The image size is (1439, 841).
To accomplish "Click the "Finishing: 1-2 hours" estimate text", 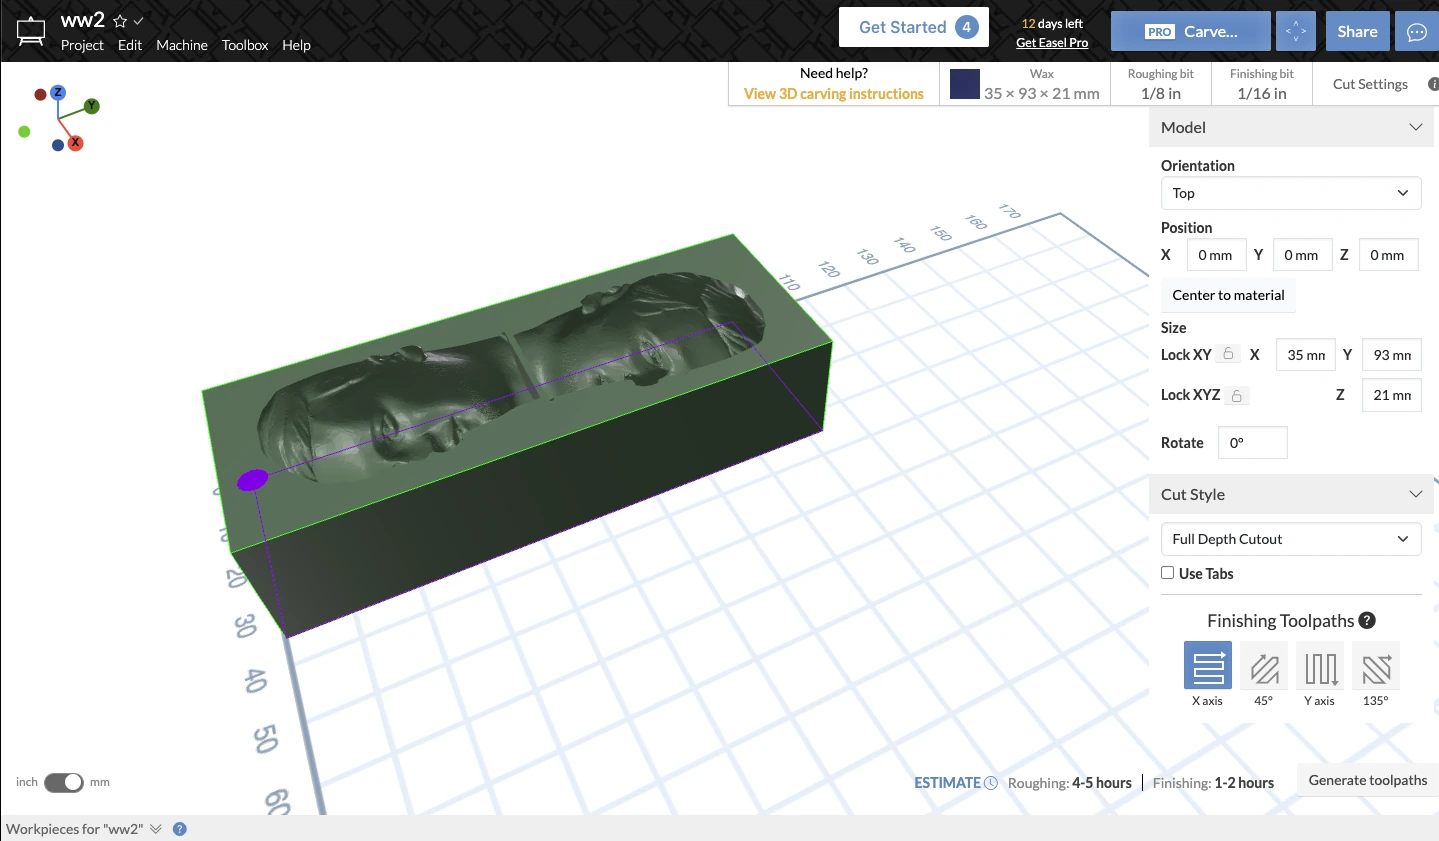I will pyautogui.click(x=1213, y=783).
